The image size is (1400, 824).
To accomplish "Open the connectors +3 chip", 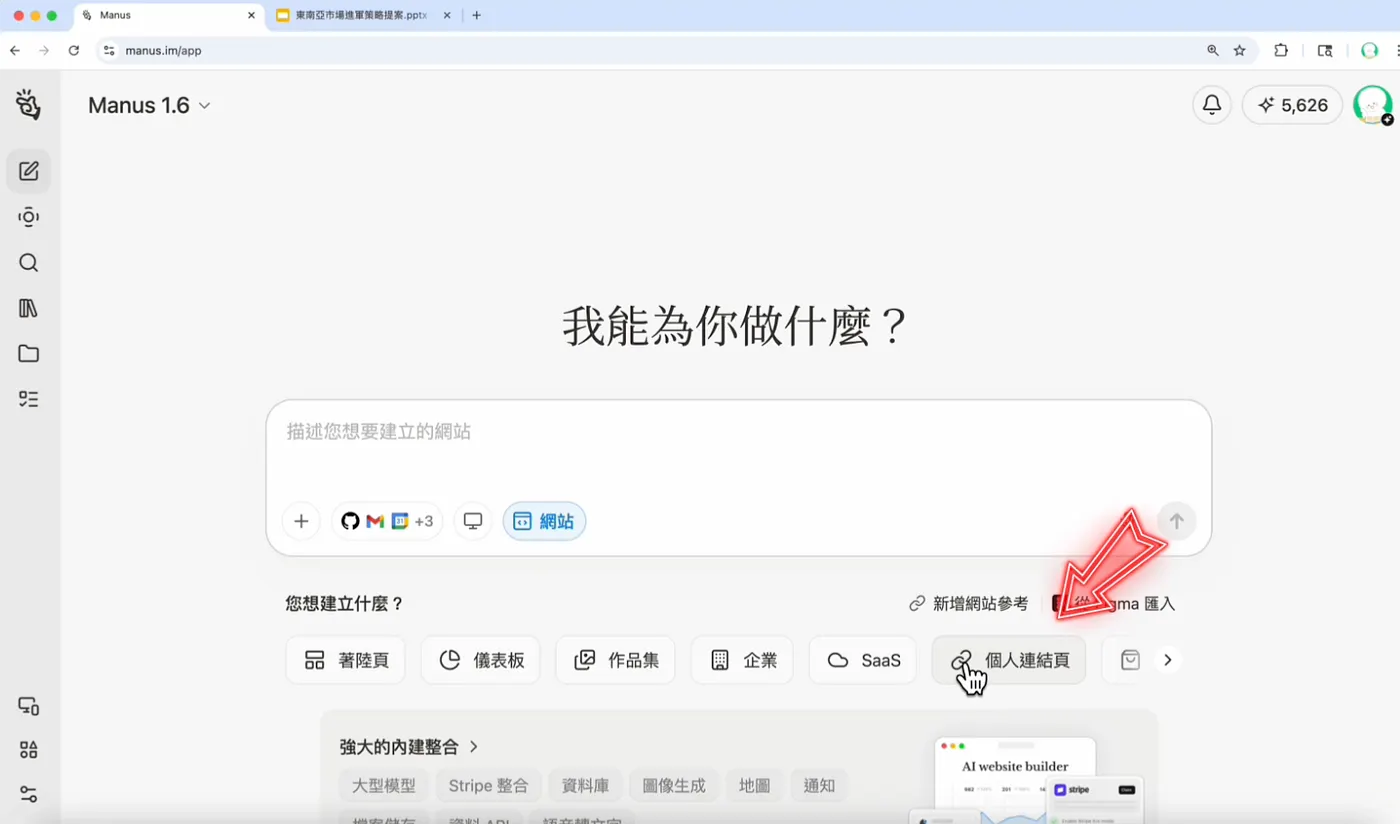I will click(x=387, y=521).
